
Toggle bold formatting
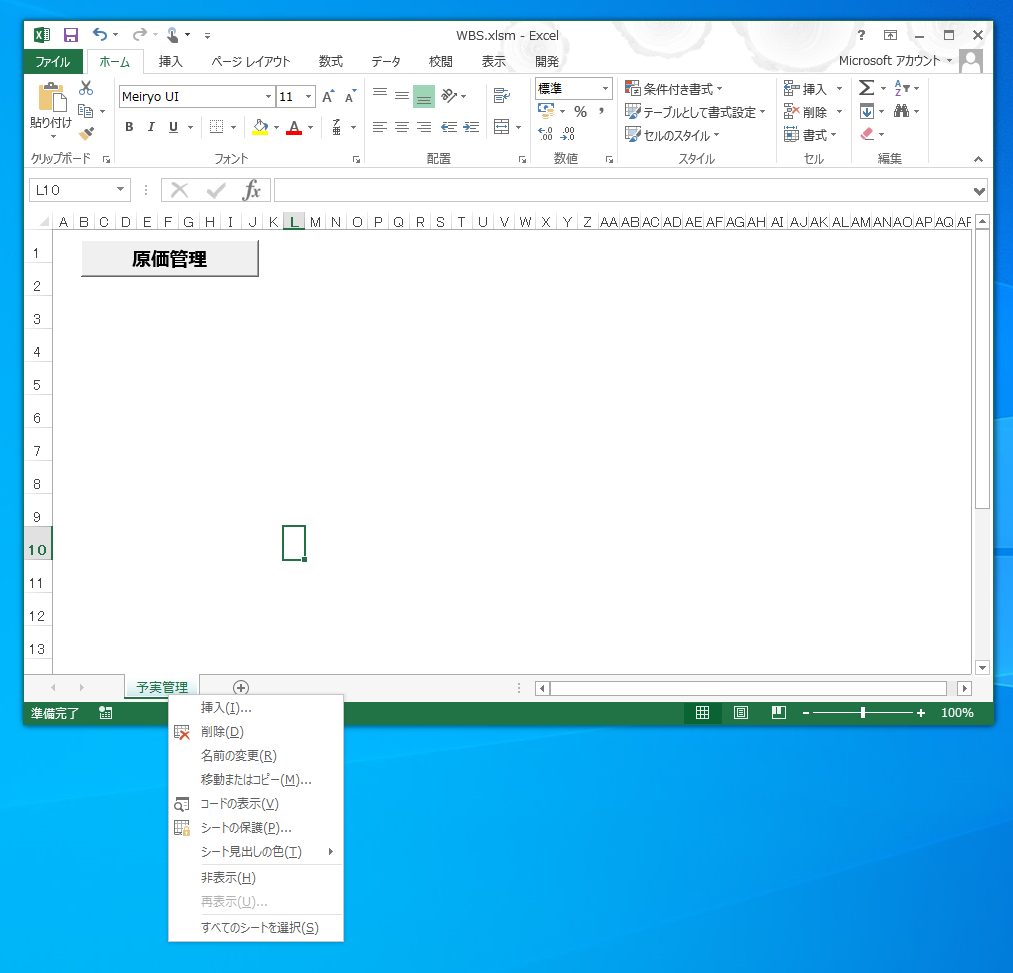[x=128, y=127]
